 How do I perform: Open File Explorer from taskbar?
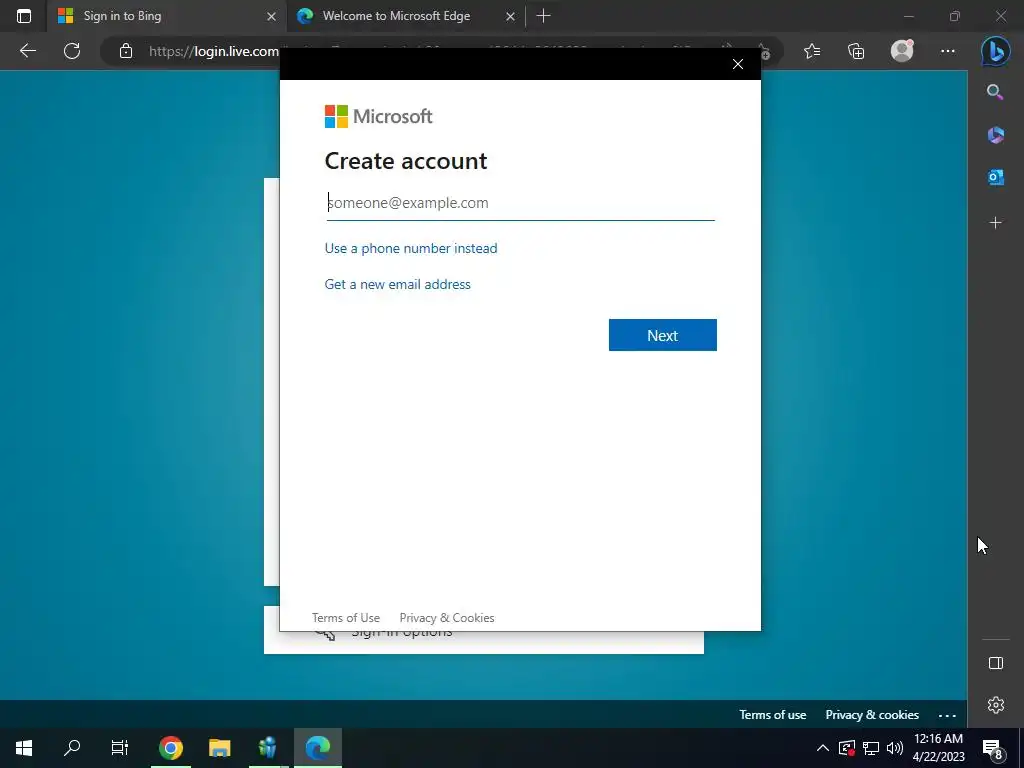(x=219, y=748)
